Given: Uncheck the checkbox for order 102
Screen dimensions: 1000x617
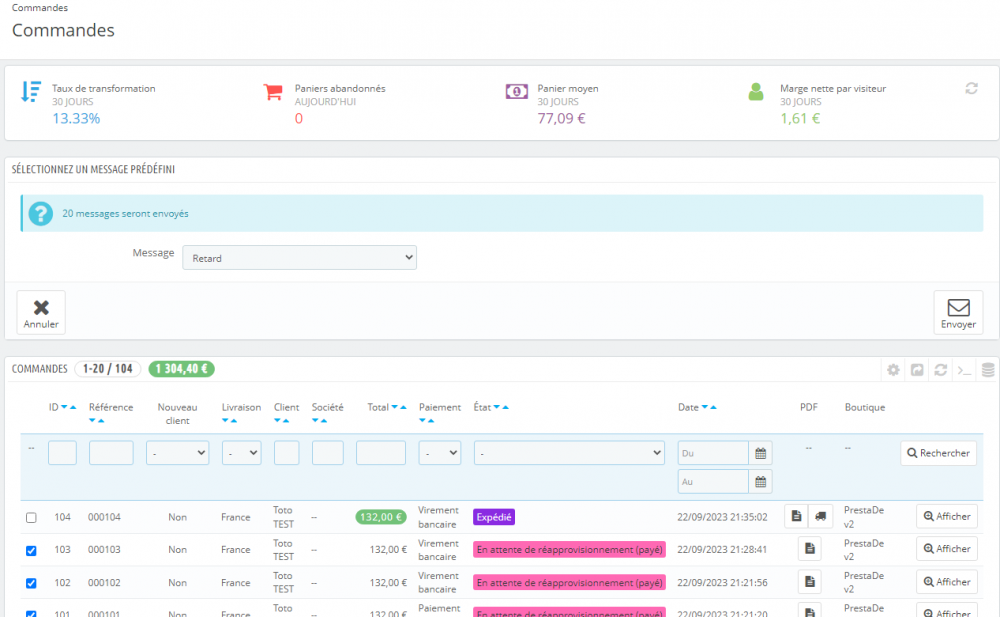Looking at the screenshot, I should pyautogui.click(x=31, y=583).
